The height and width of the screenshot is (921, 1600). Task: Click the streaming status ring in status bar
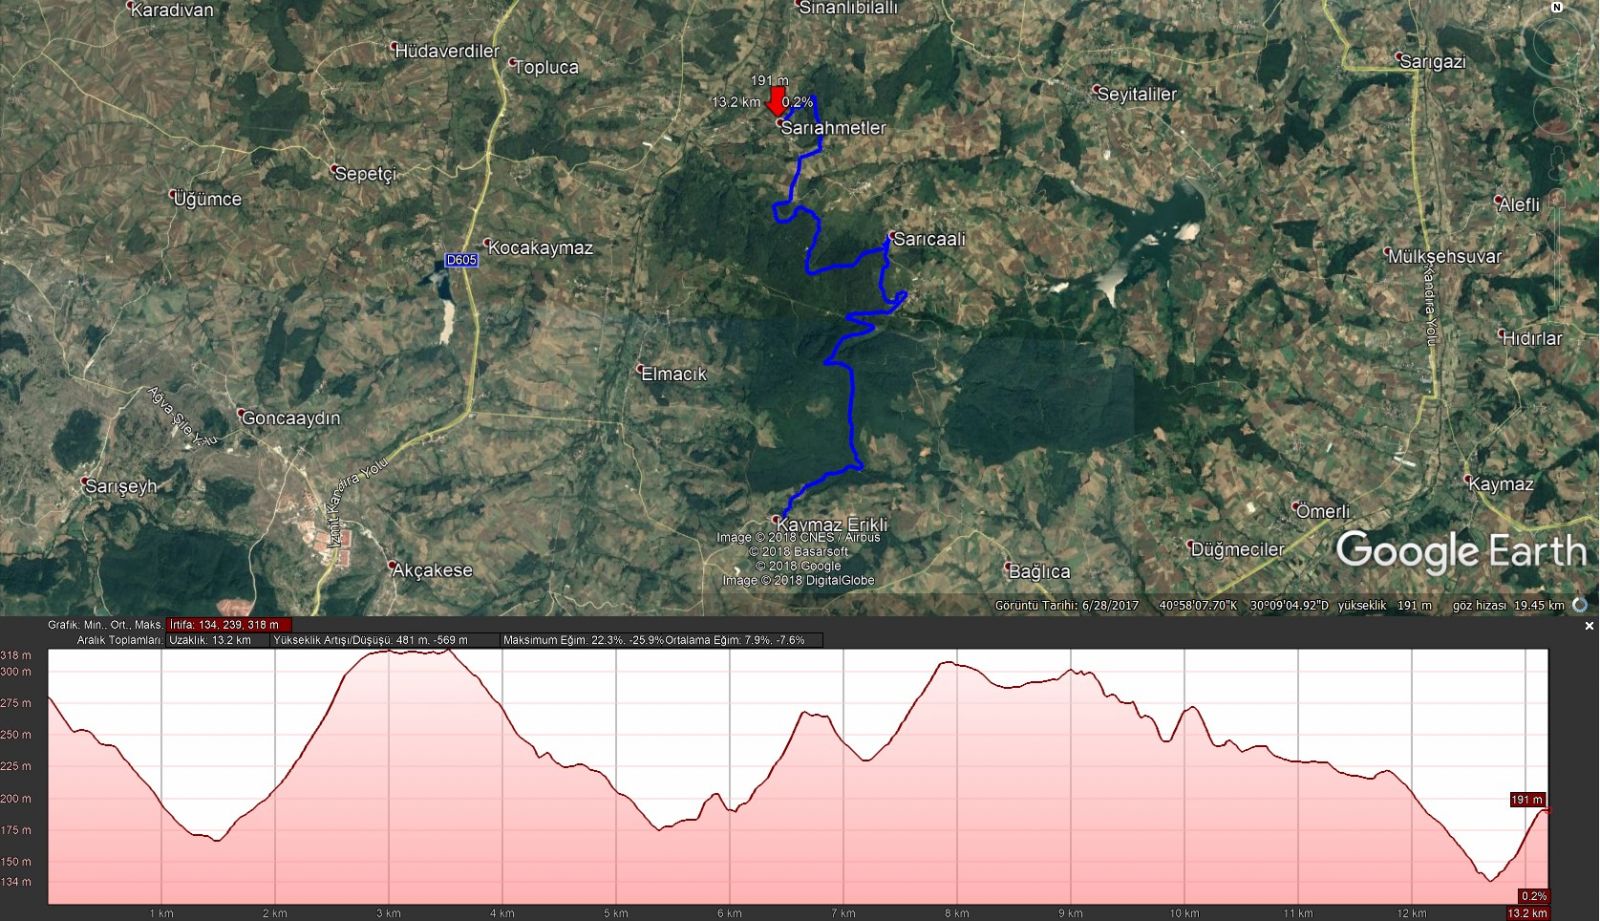[x=1580, y=605]
